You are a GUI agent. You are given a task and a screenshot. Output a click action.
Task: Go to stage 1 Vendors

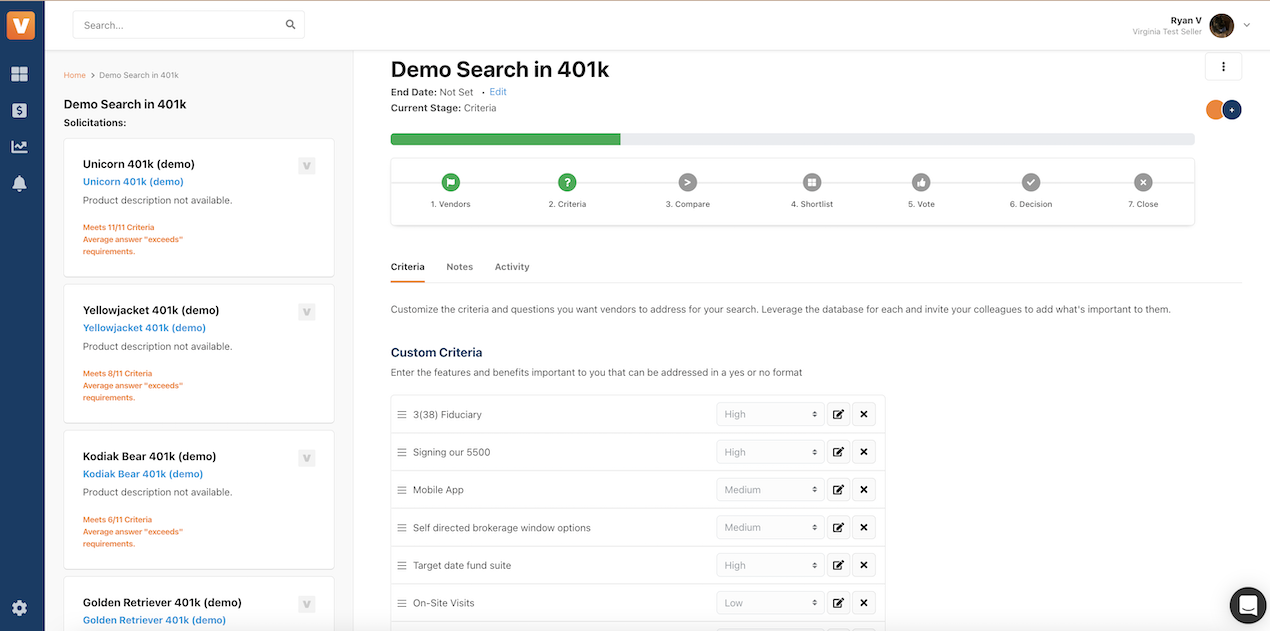[450, 182]
